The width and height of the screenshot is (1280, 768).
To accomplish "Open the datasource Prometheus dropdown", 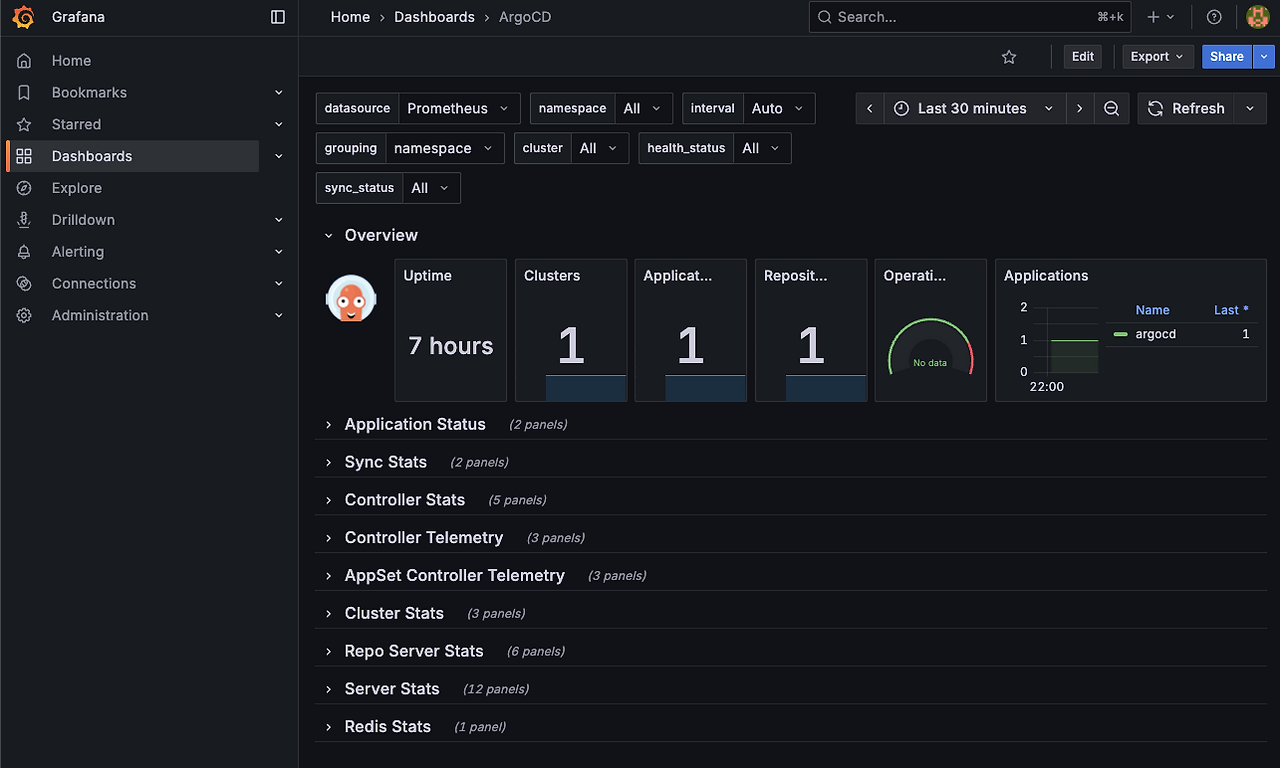I will 460,108.
